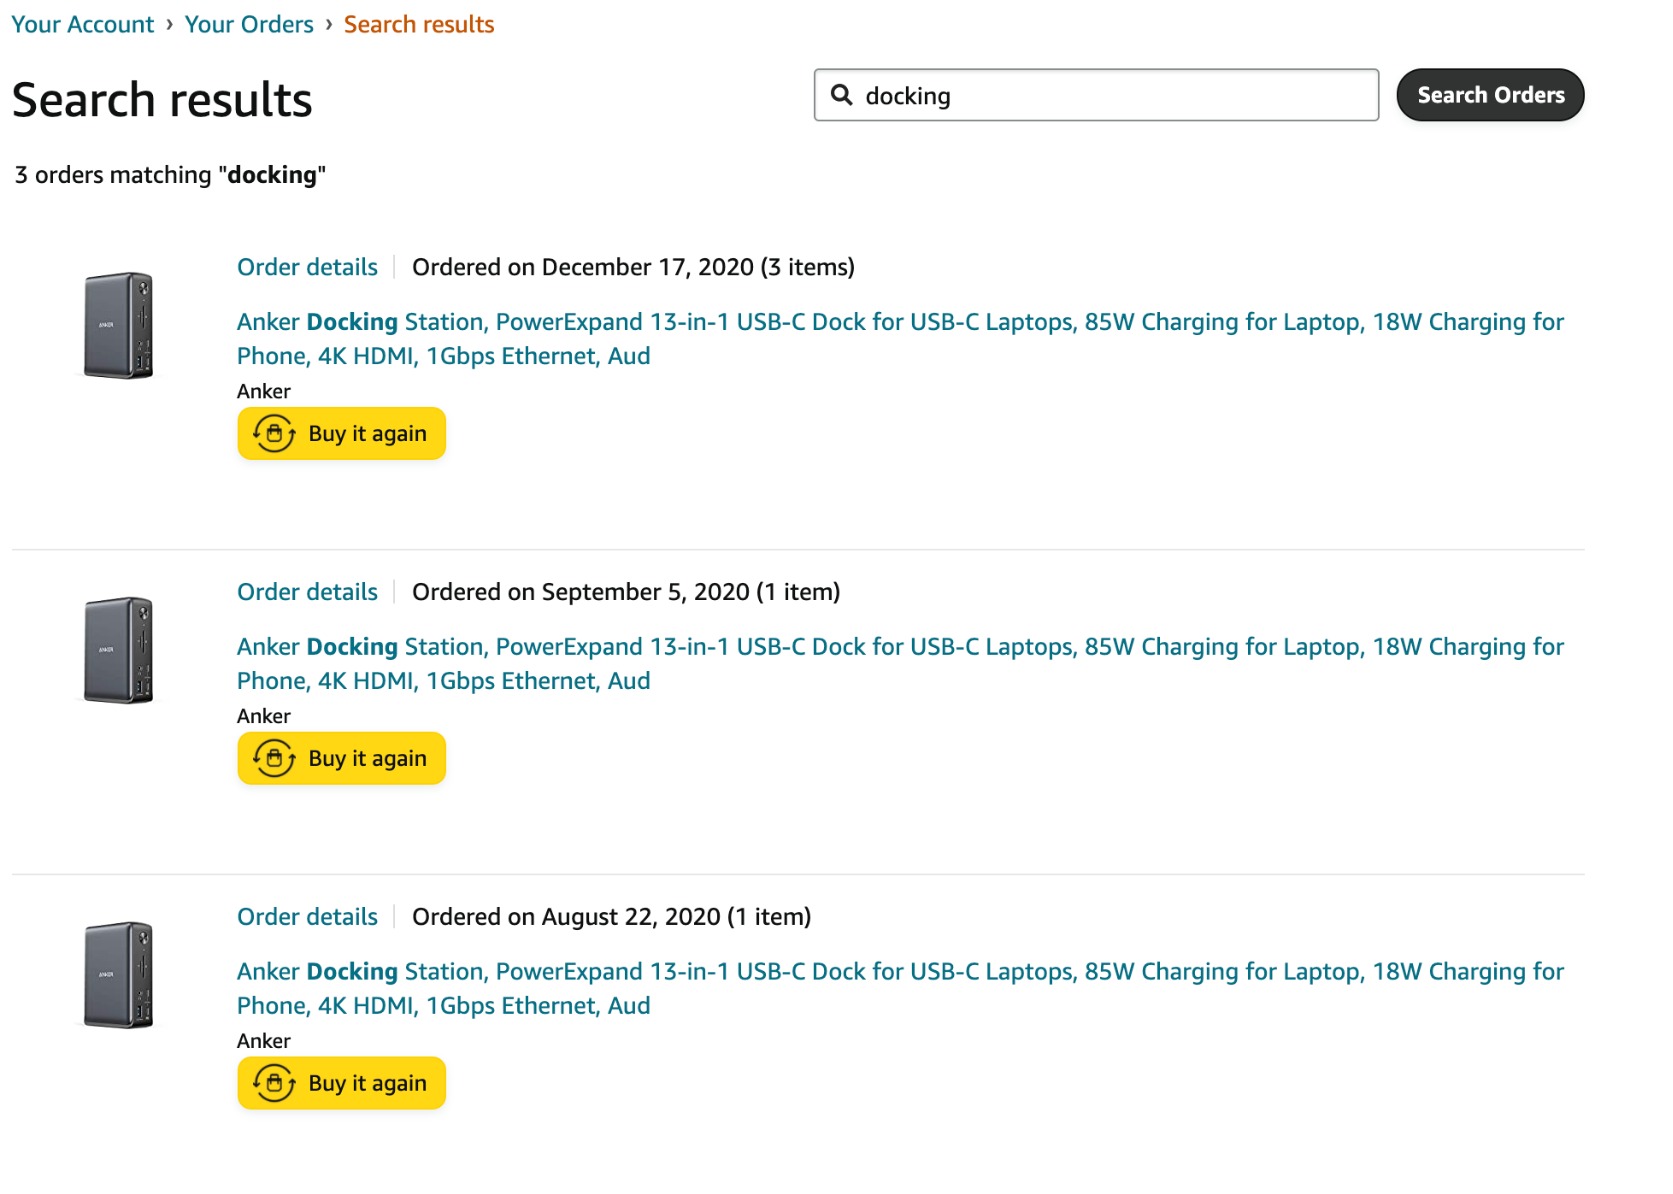
Task: View Order details for December 17, 2020
Action: [x=307, y=267]
